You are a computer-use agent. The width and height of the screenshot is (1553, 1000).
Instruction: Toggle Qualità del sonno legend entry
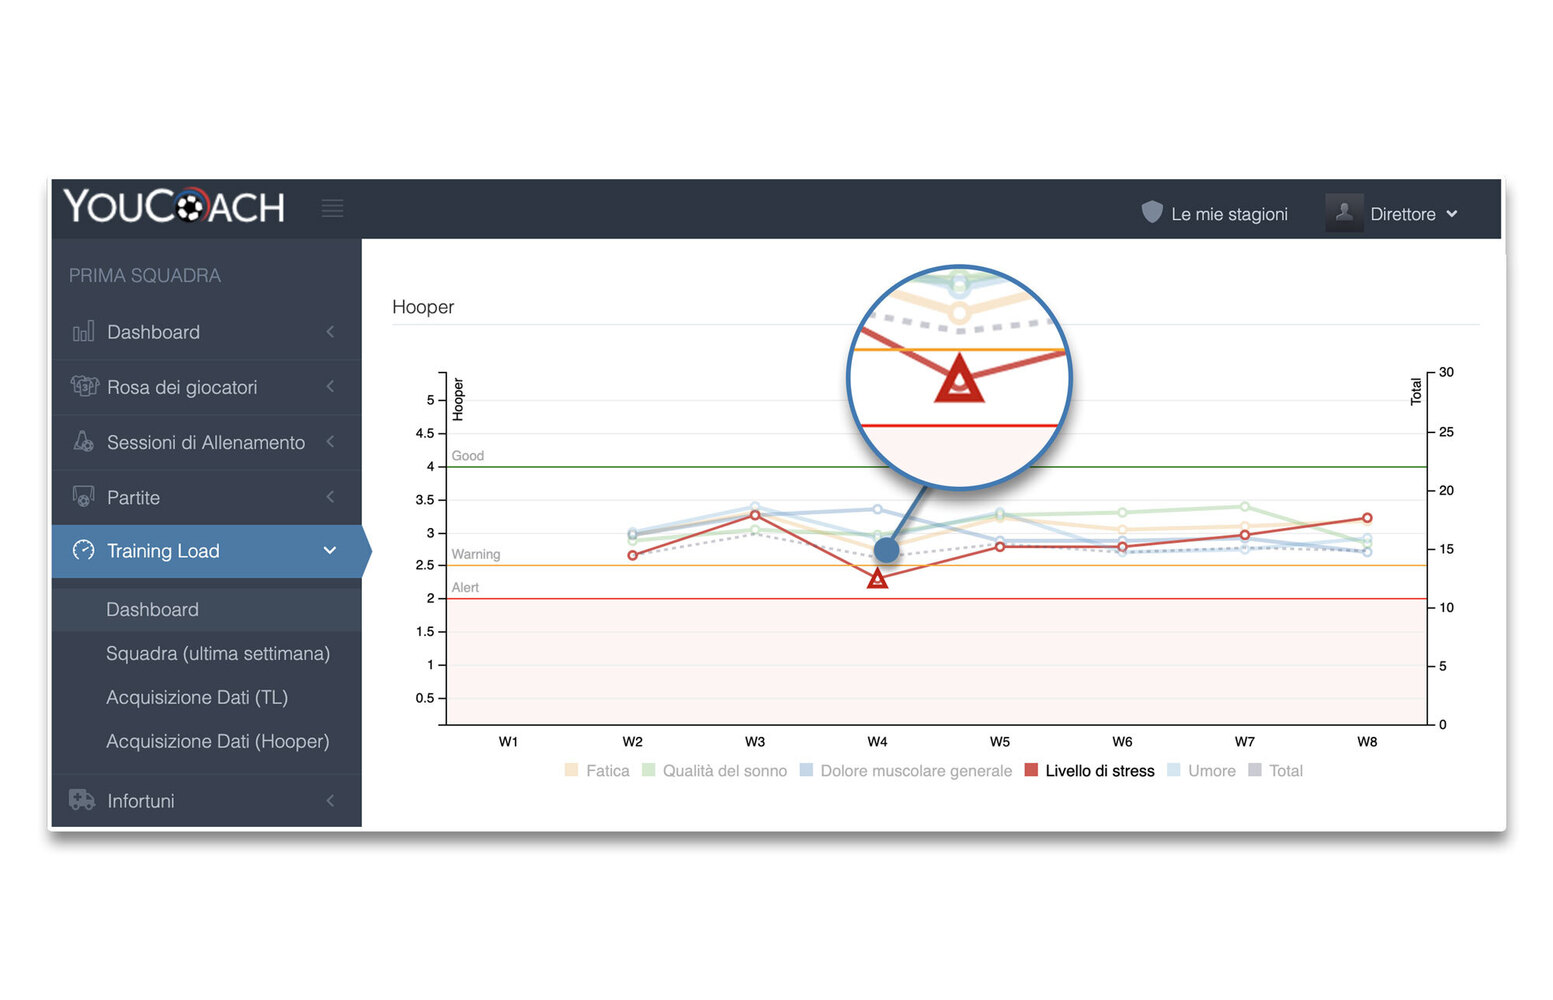tap(714, 771)
